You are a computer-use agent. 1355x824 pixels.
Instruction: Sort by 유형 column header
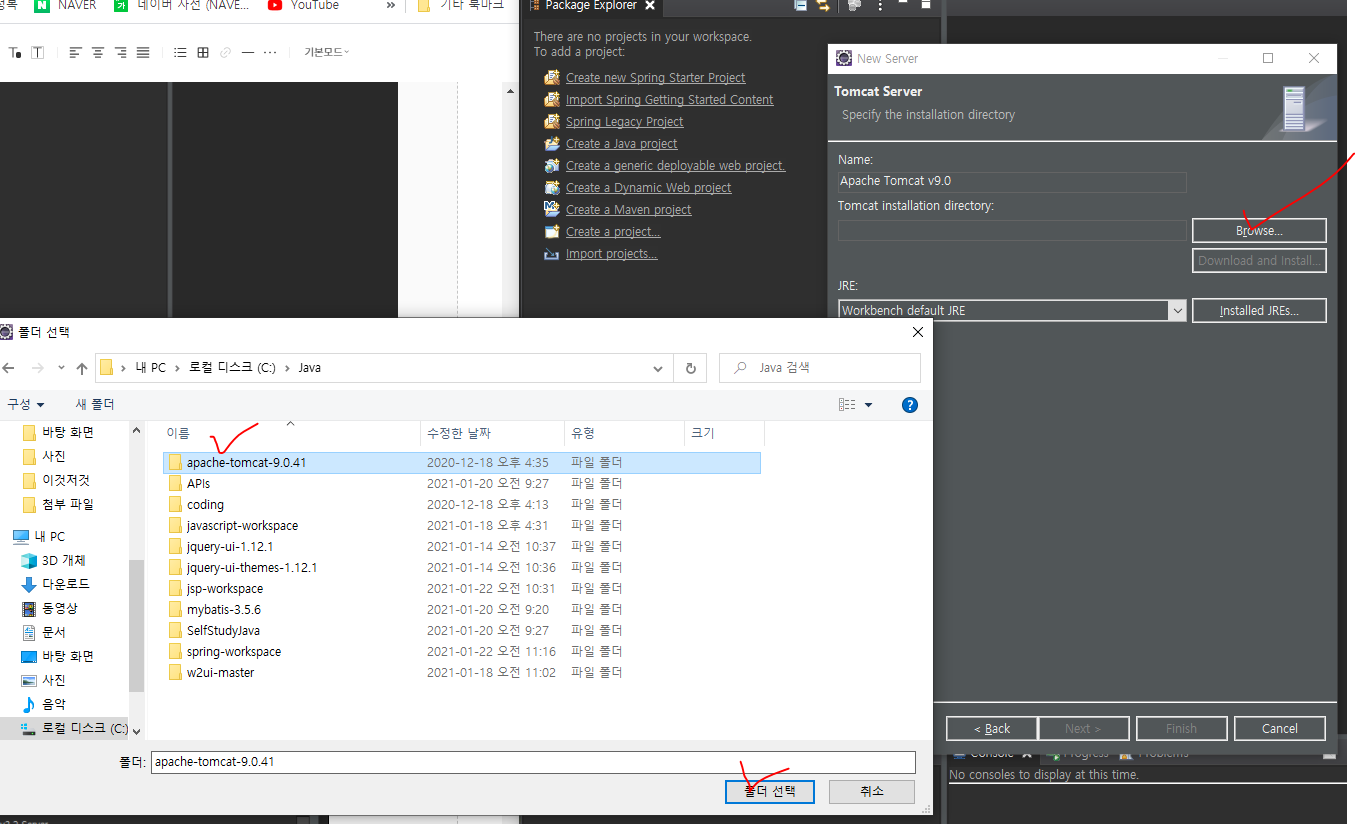point(624,433)
